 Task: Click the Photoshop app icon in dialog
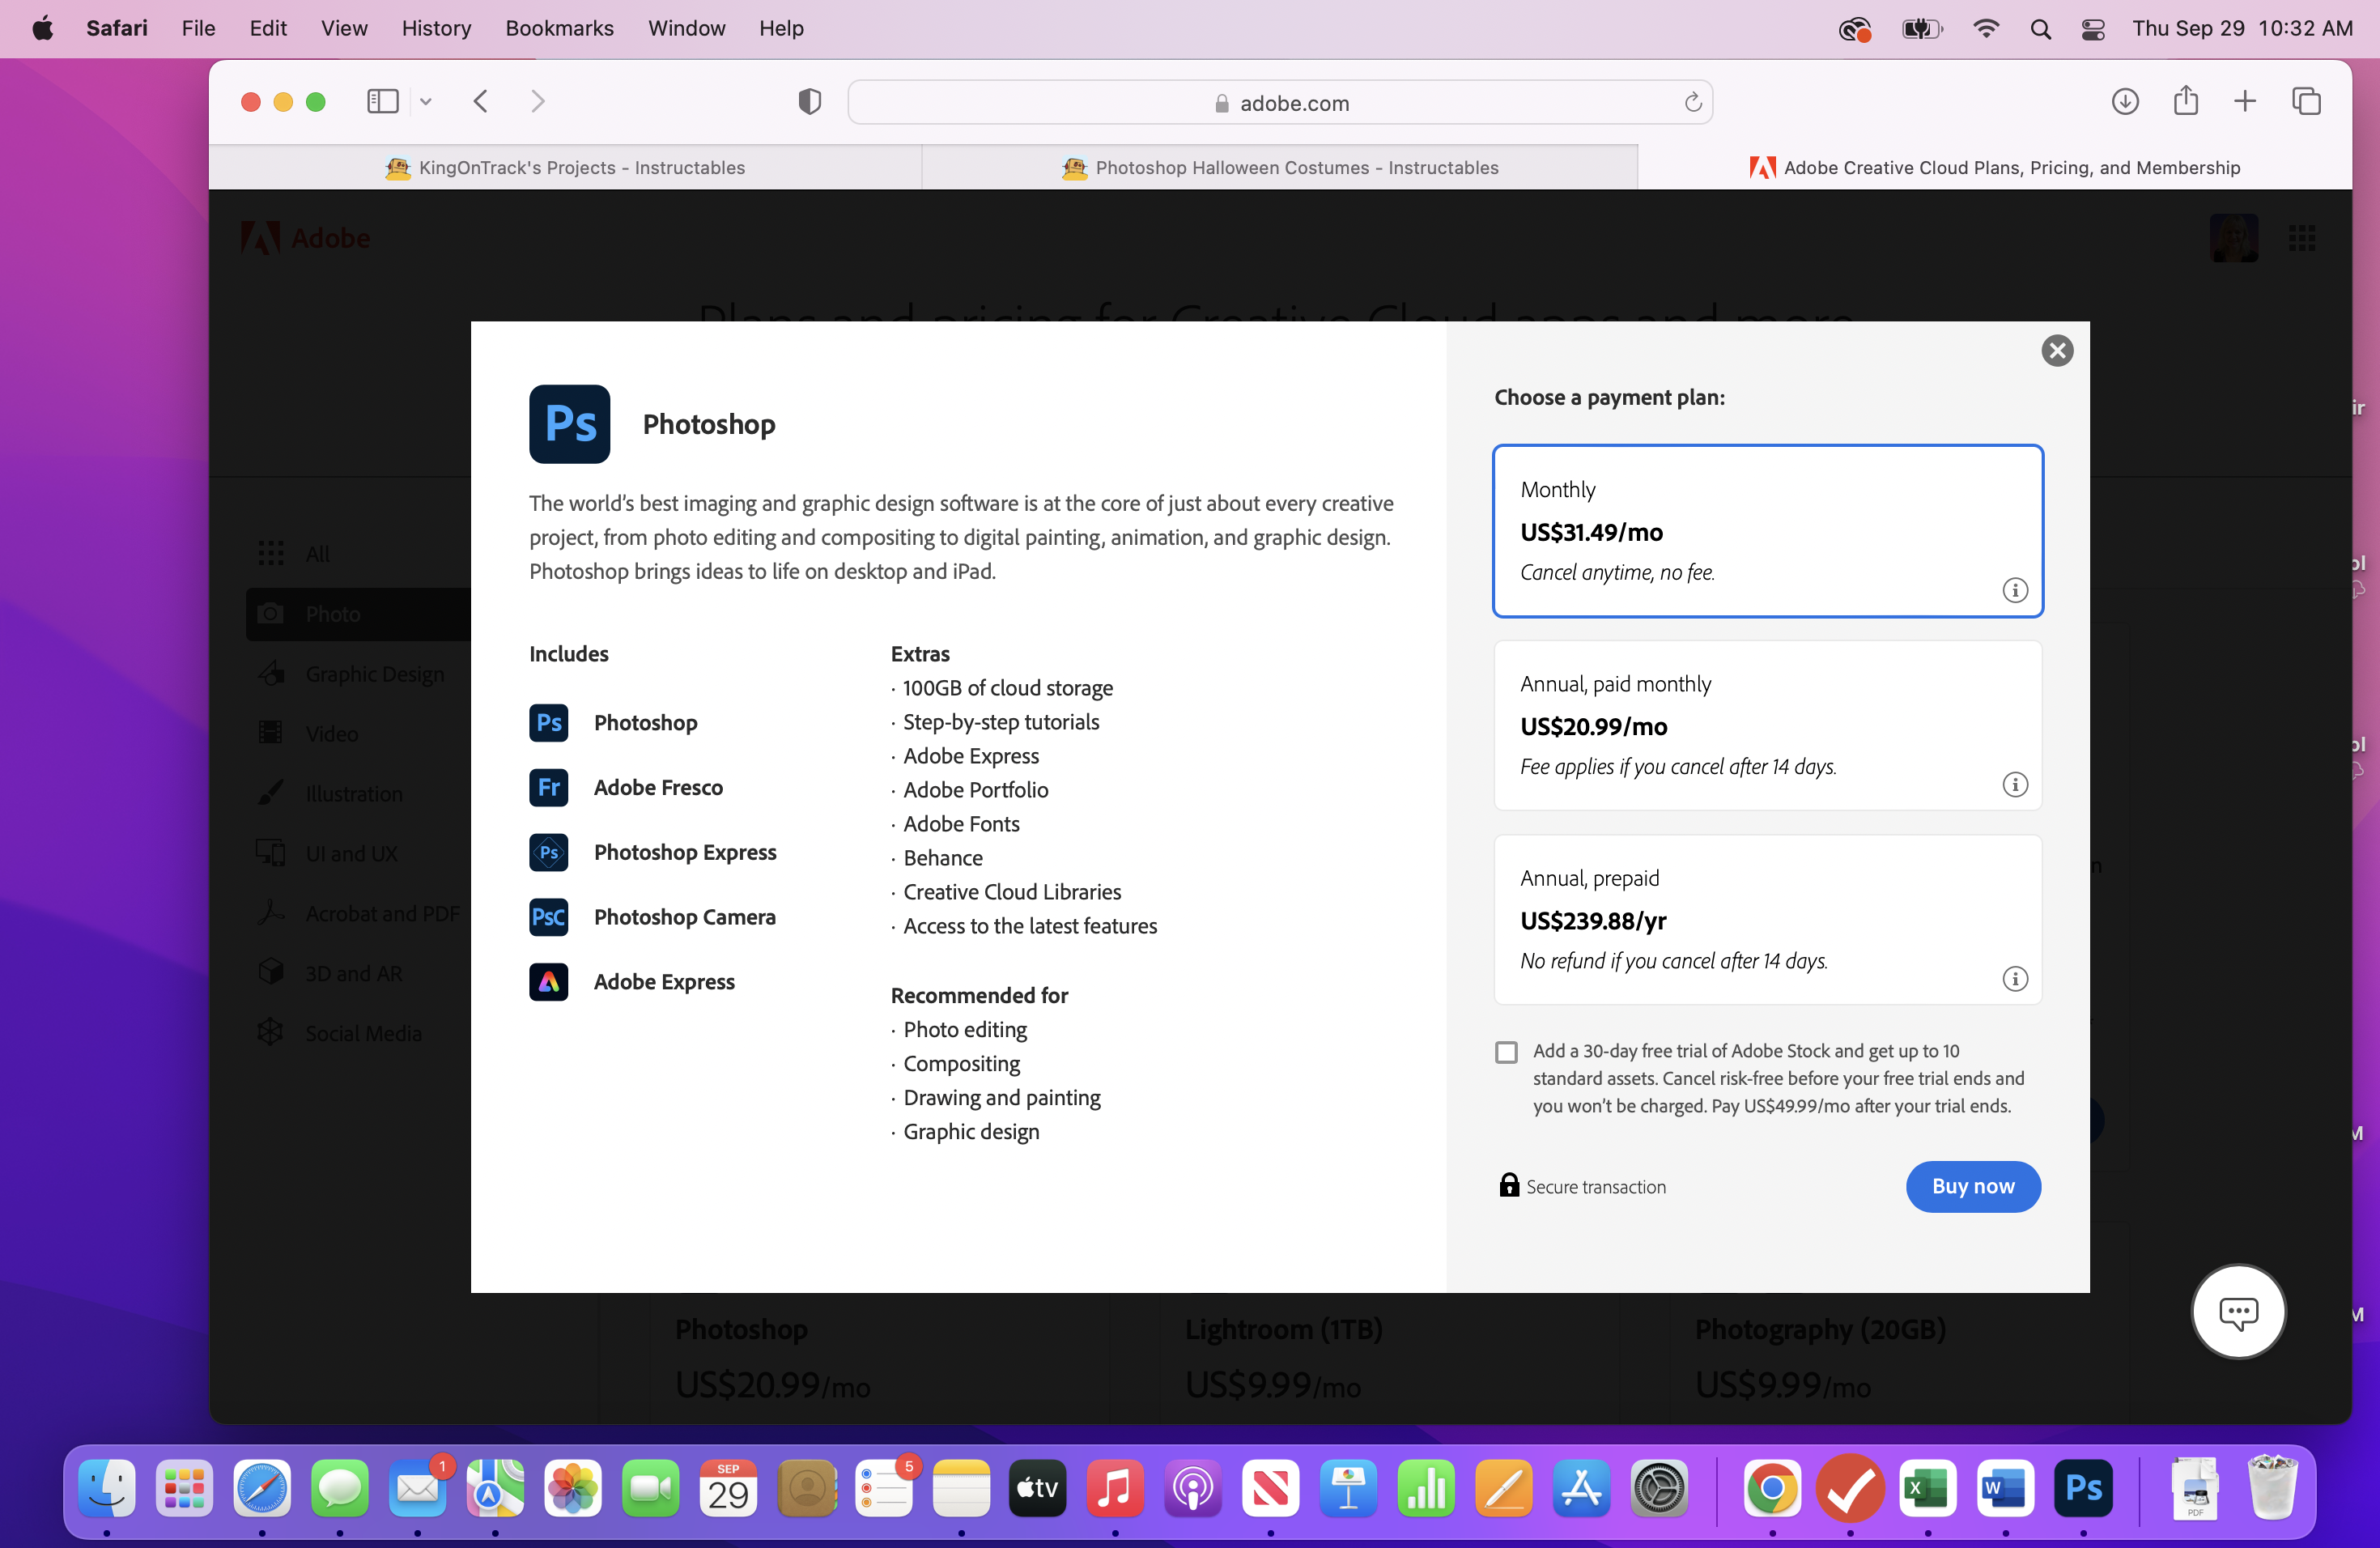pos(571,423)
